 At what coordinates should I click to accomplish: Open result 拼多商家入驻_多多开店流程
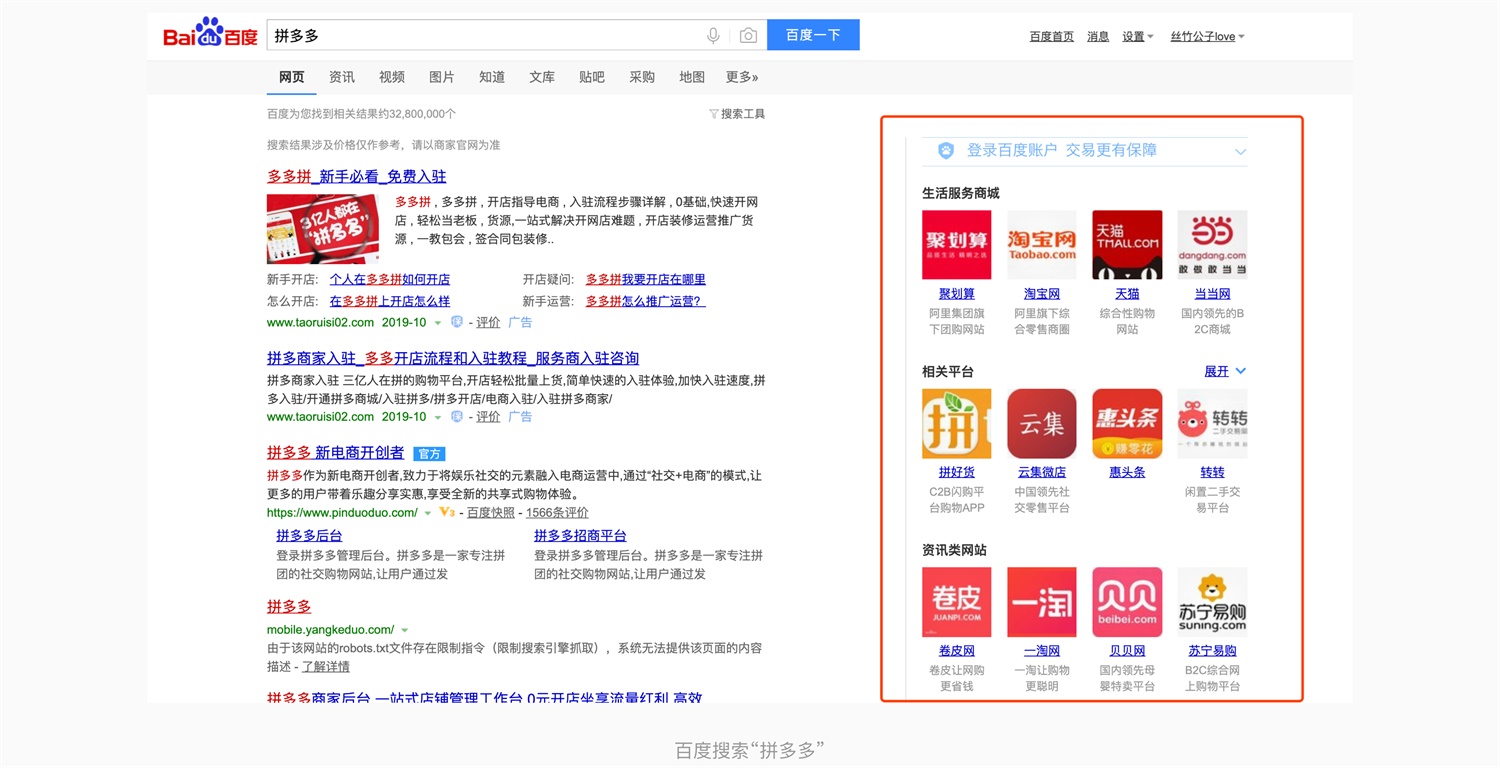point(453,358)
